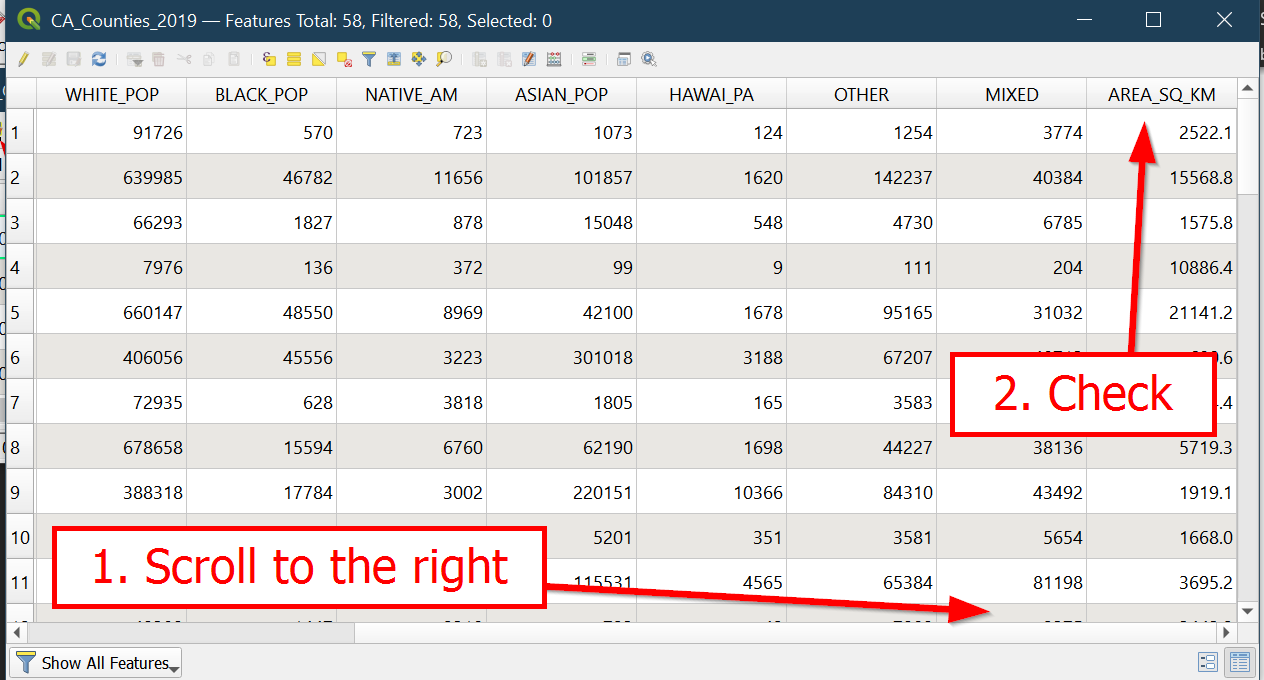Open select features by expression
1264x680 pixels.
[x=269, y=60]
